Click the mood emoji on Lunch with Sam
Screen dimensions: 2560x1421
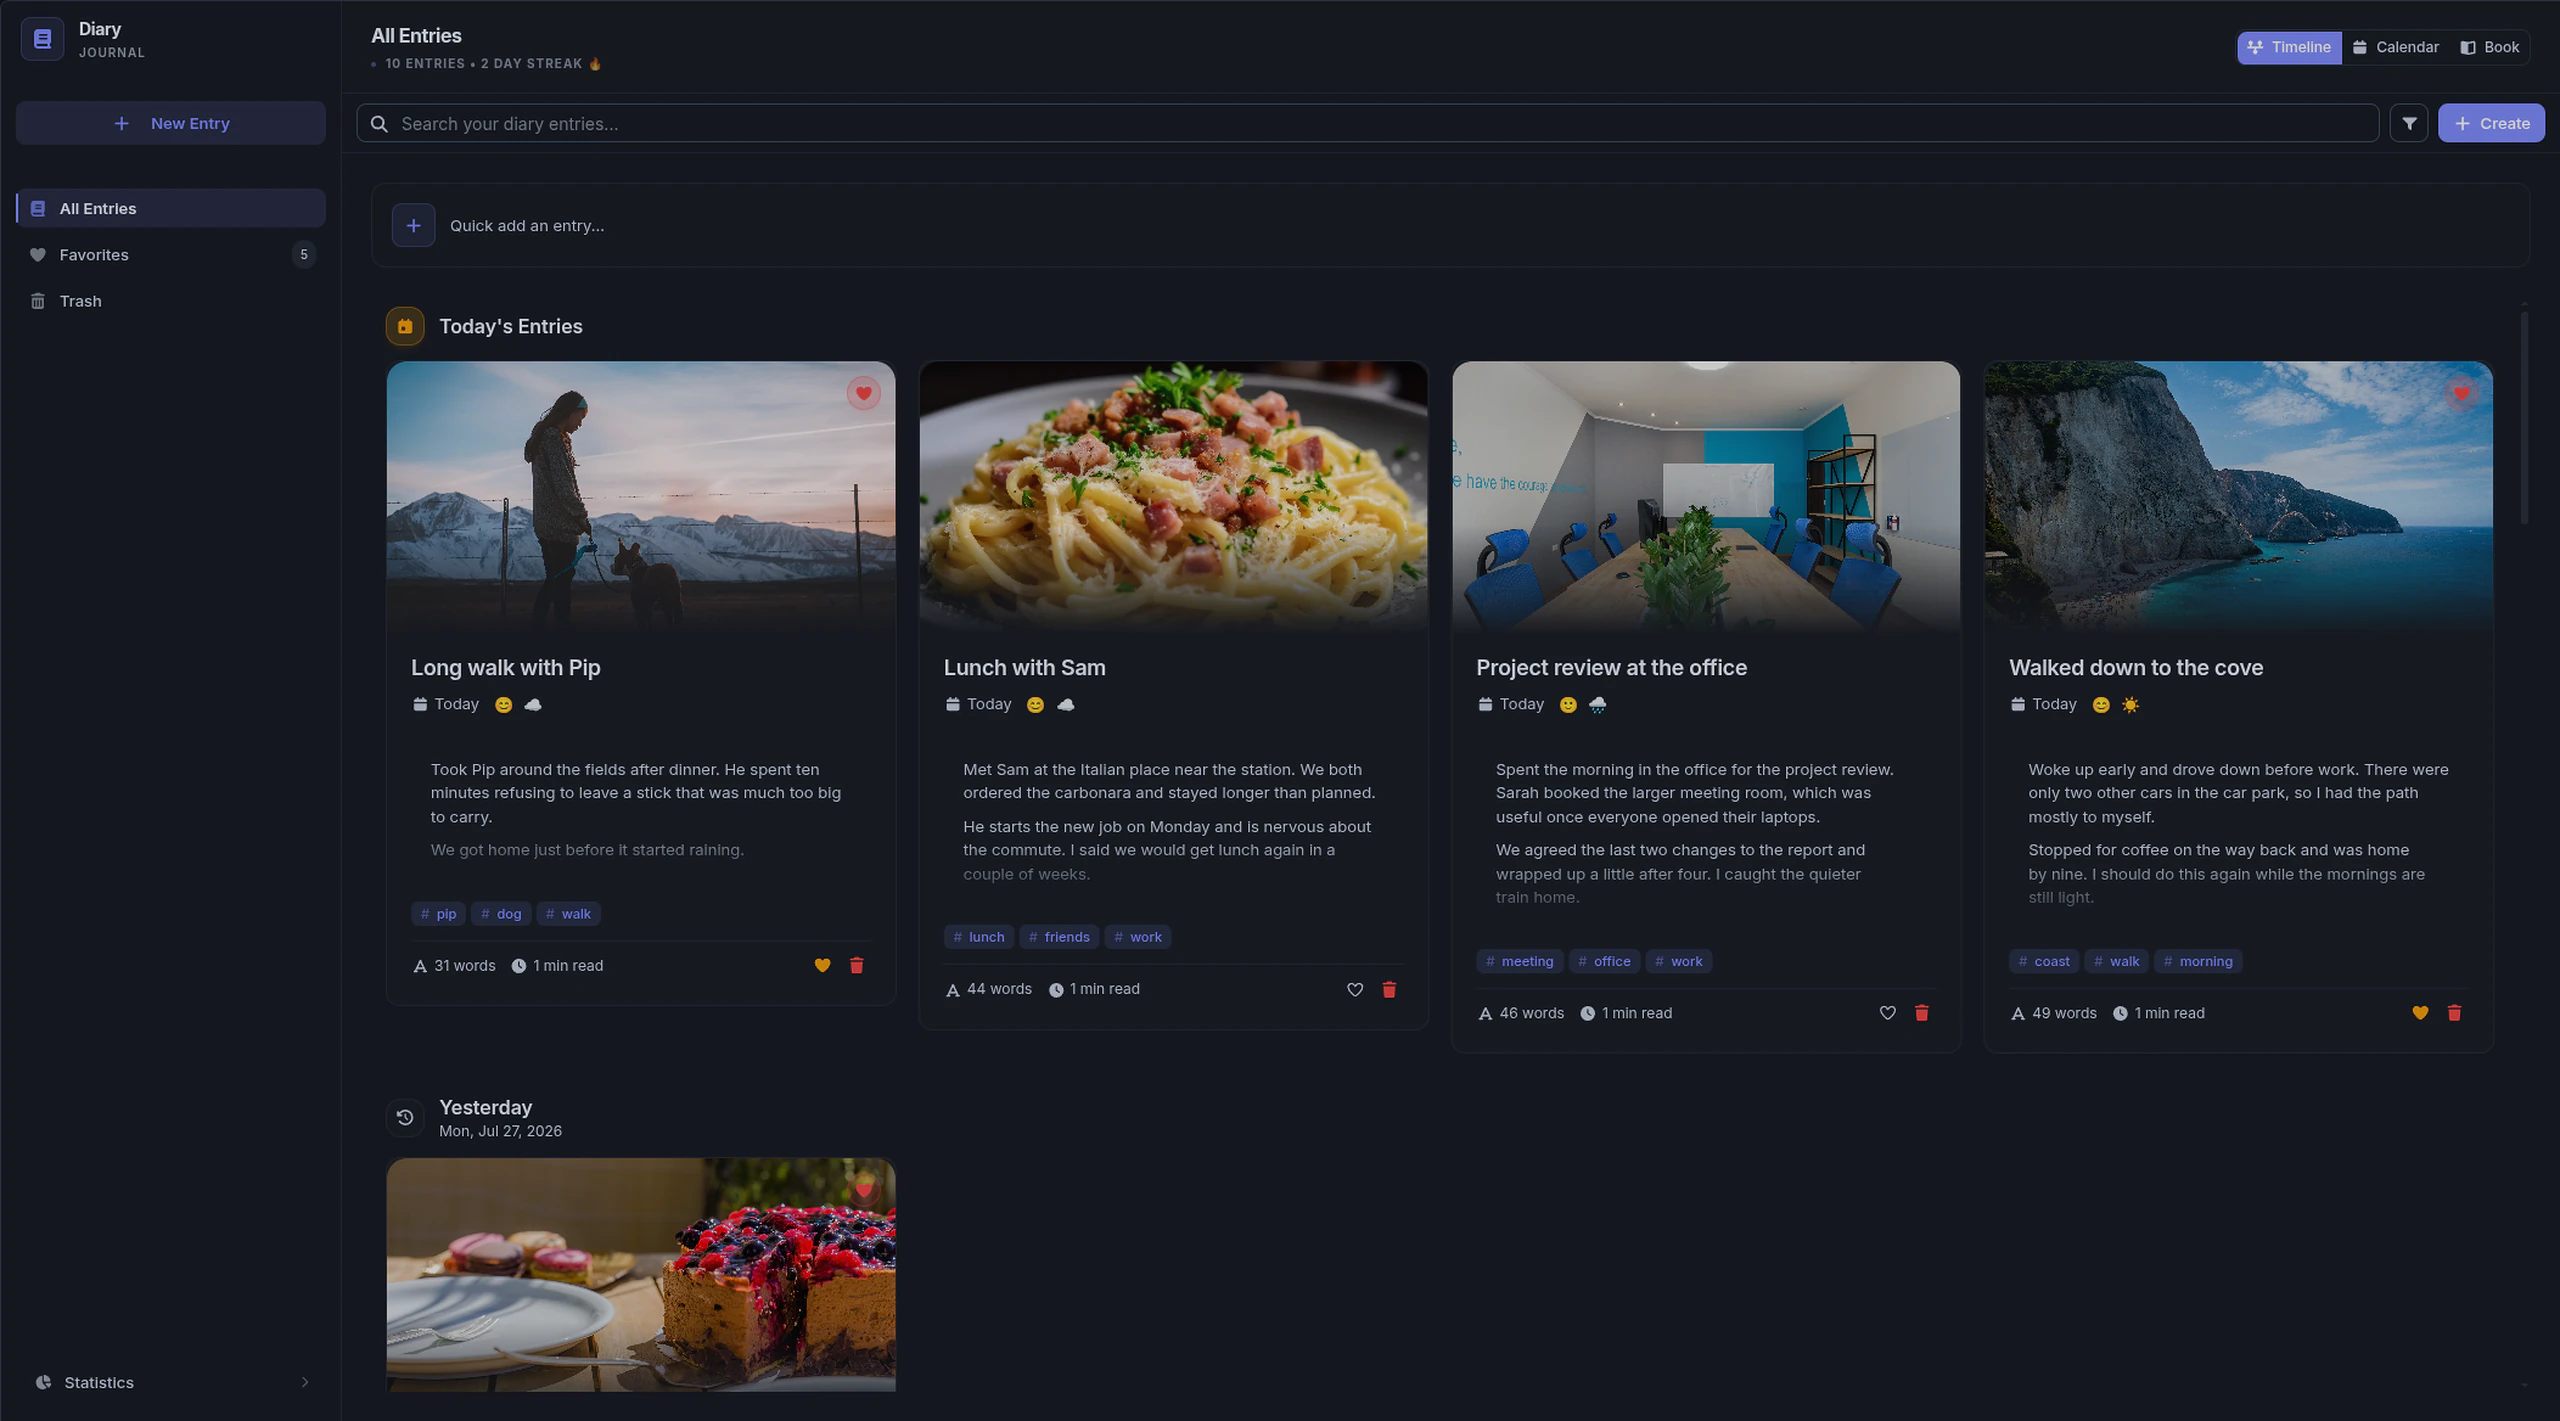click(x=1035, y=705)
